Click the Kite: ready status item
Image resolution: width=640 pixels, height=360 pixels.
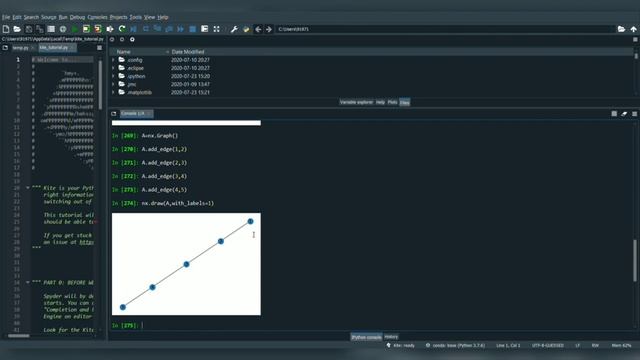[400, 345]
